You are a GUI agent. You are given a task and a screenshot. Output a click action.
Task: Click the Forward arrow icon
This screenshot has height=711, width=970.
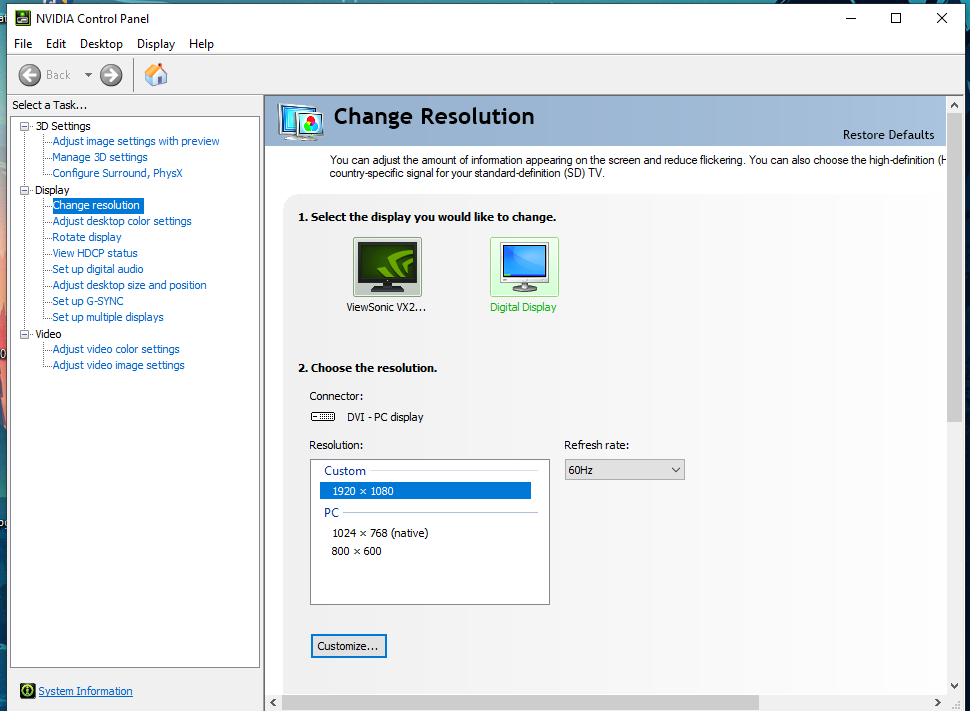pyautogui.click(x=111, y=75)
